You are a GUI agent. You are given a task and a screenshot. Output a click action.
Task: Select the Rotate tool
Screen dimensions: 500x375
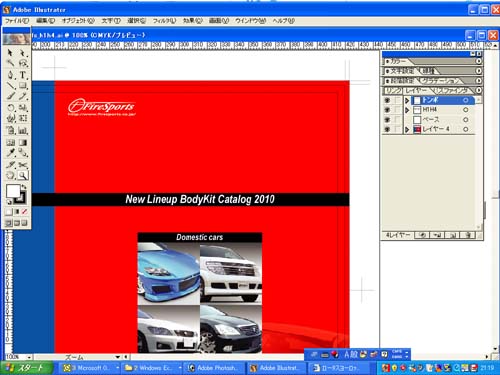pos(11,108)
